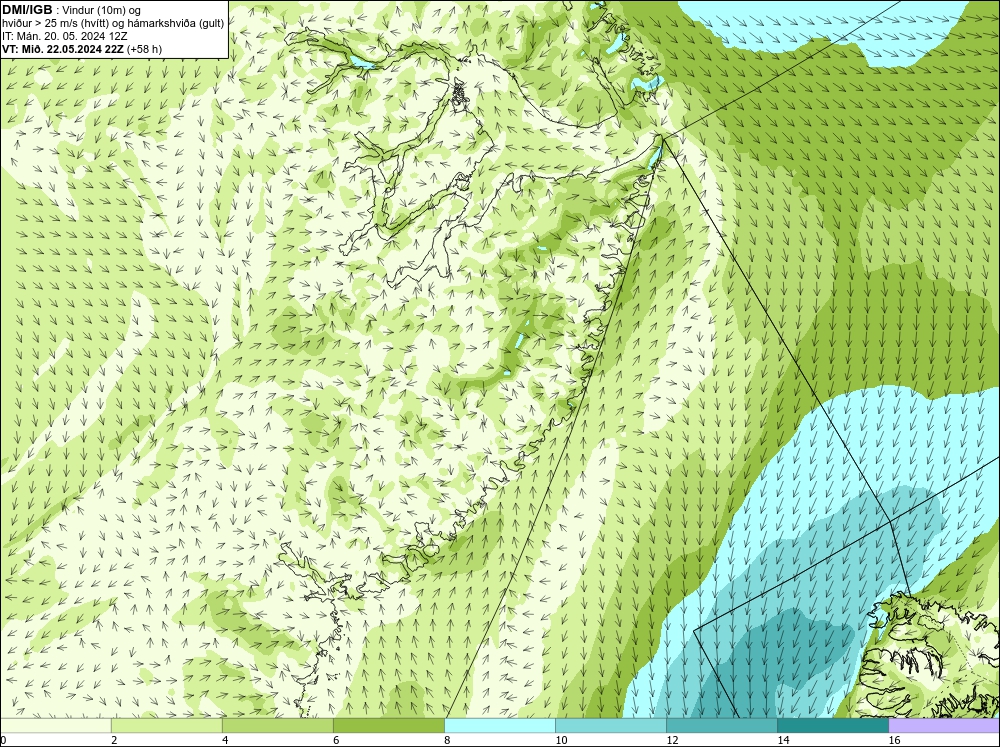Click the light green 2–4 m/s legend swatch

coord(166,725)
